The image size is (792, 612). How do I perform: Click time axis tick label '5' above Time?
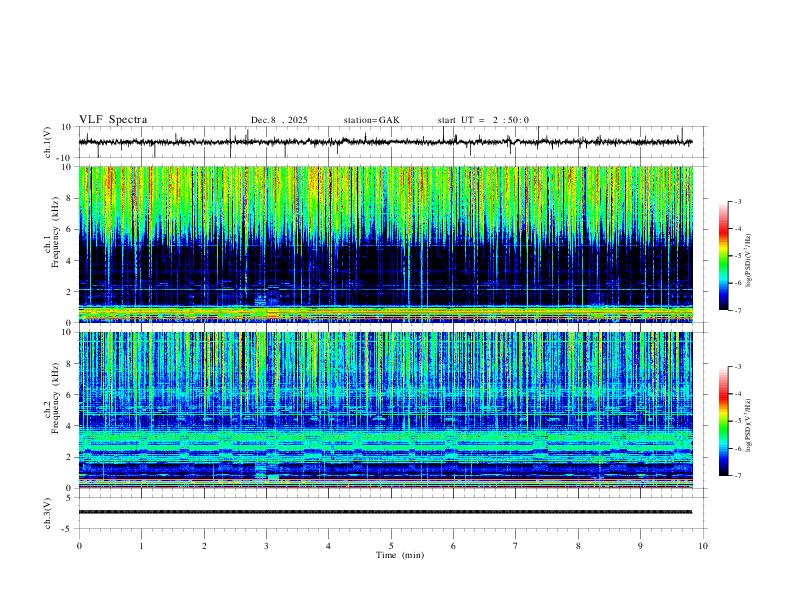(391, 546)
